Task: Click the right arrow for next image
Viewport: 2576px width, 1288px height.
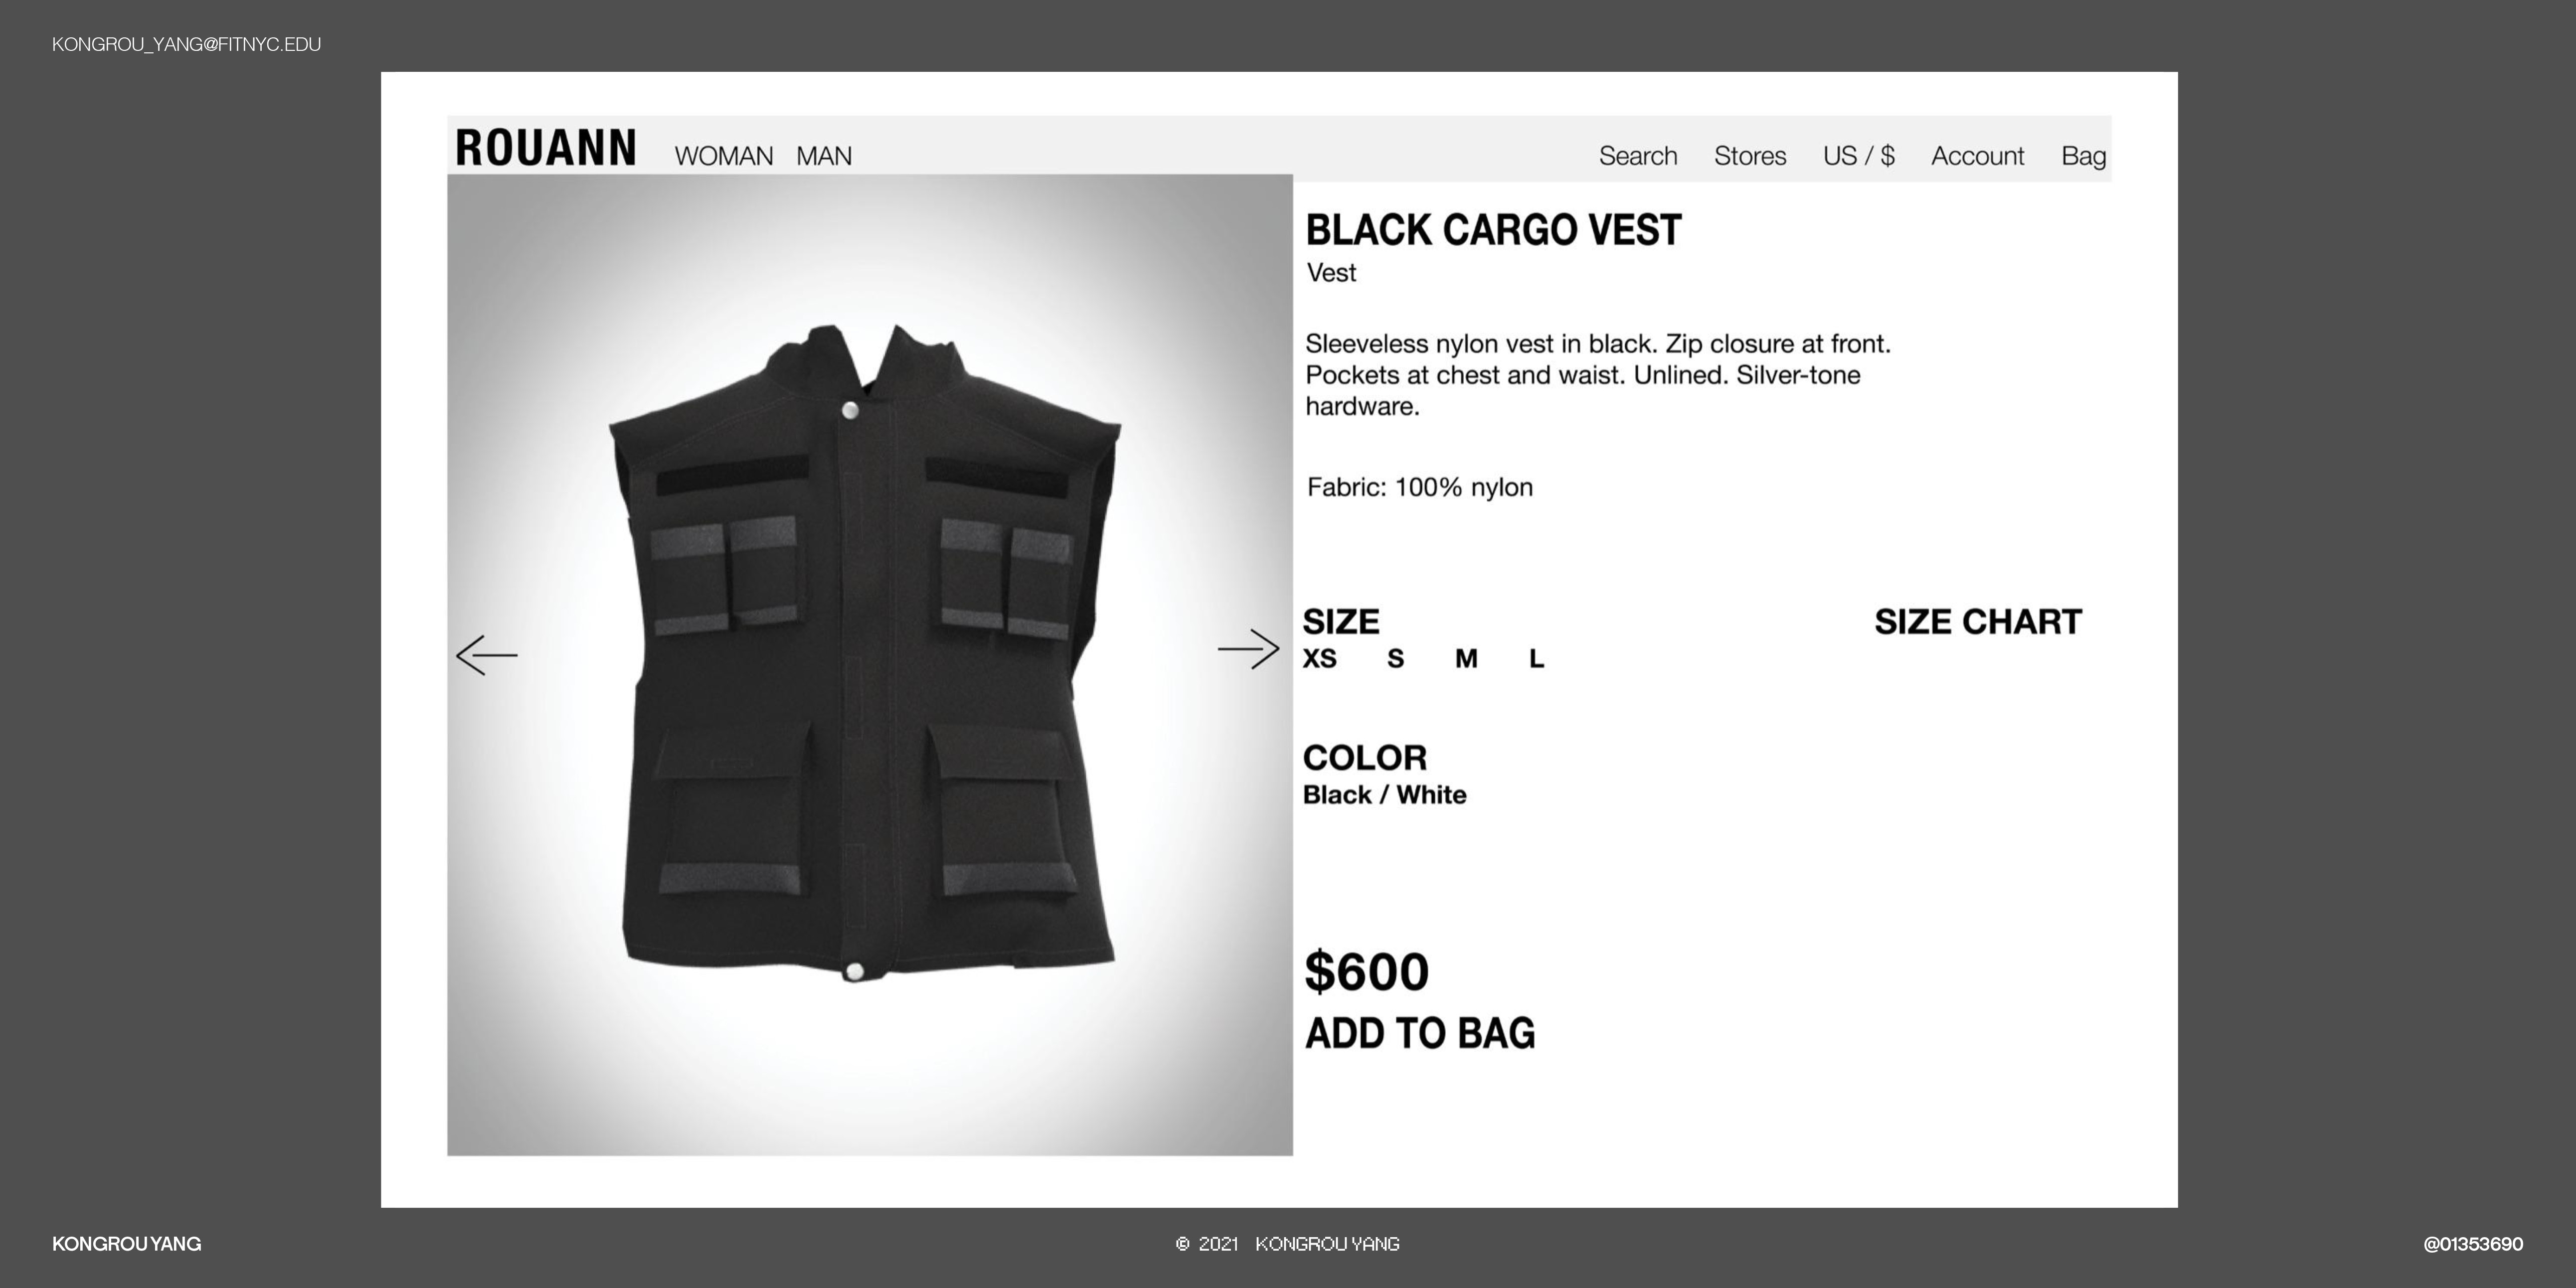Action: click(1248, 649)
